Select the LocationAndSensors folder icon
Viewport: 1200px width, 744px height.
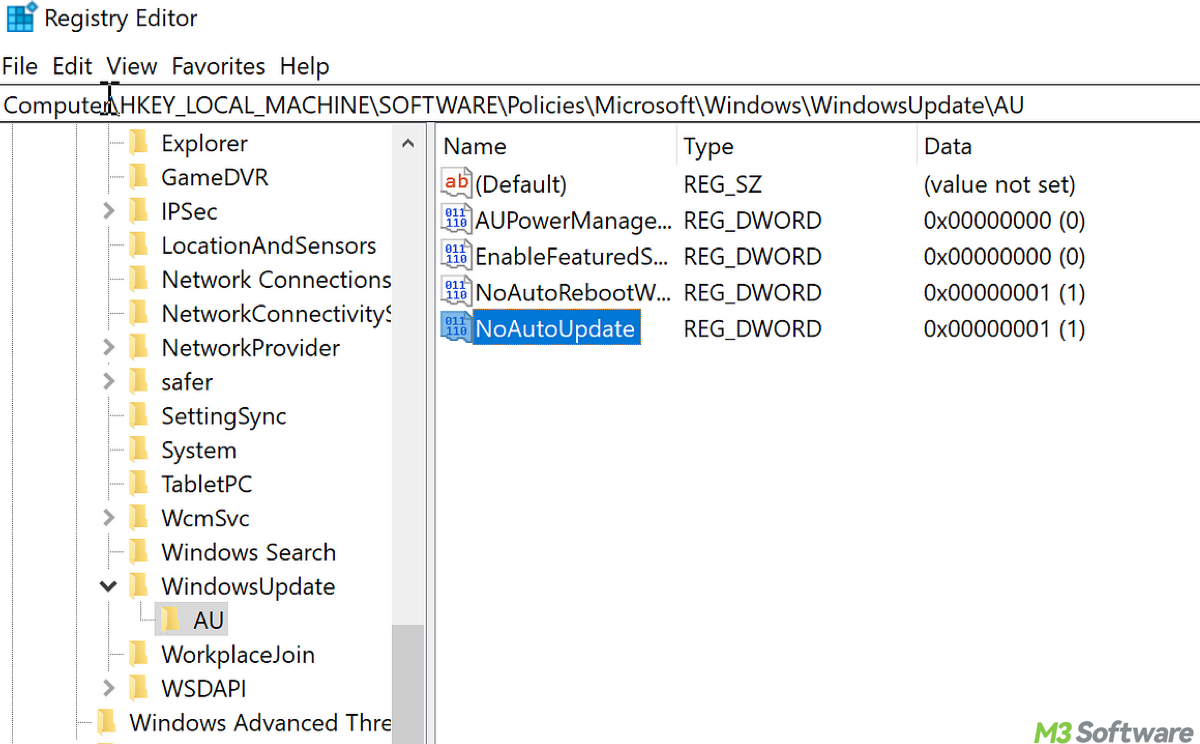(x=139, y=245)
